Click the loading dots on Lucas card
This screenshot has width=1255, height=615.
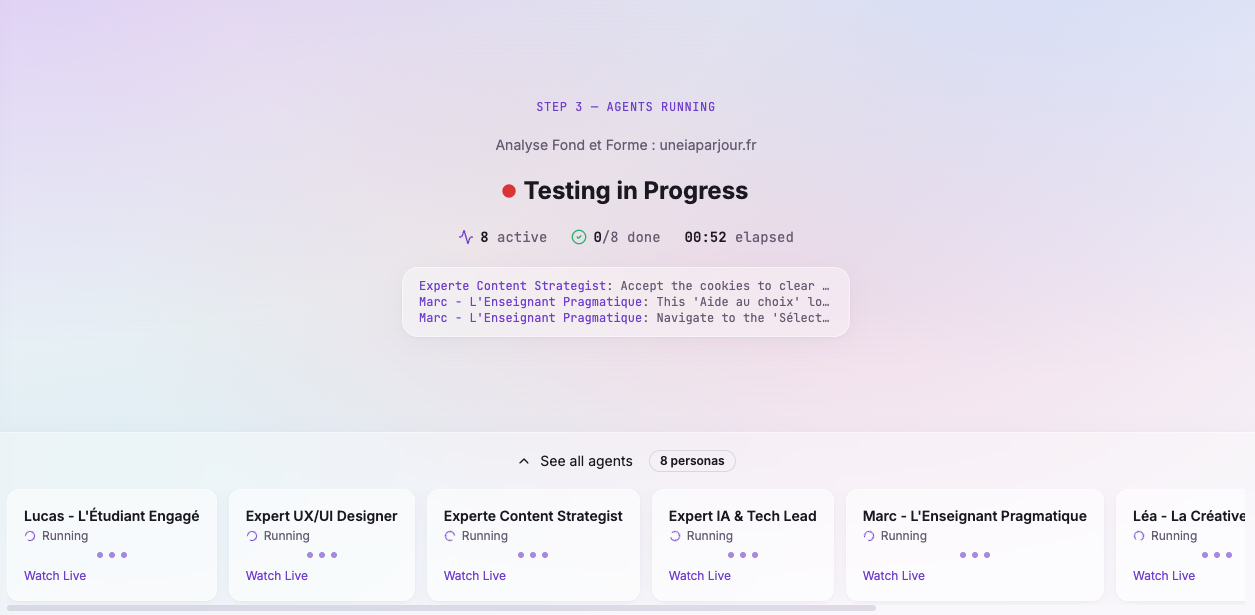[x=112, y=555]
